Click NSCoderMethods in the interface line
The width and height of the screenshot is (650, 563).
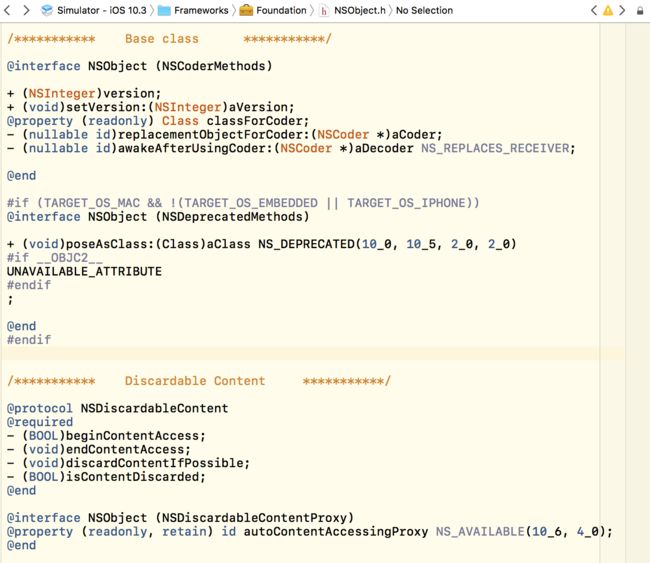pyautogui.click(x=213, y=66)
